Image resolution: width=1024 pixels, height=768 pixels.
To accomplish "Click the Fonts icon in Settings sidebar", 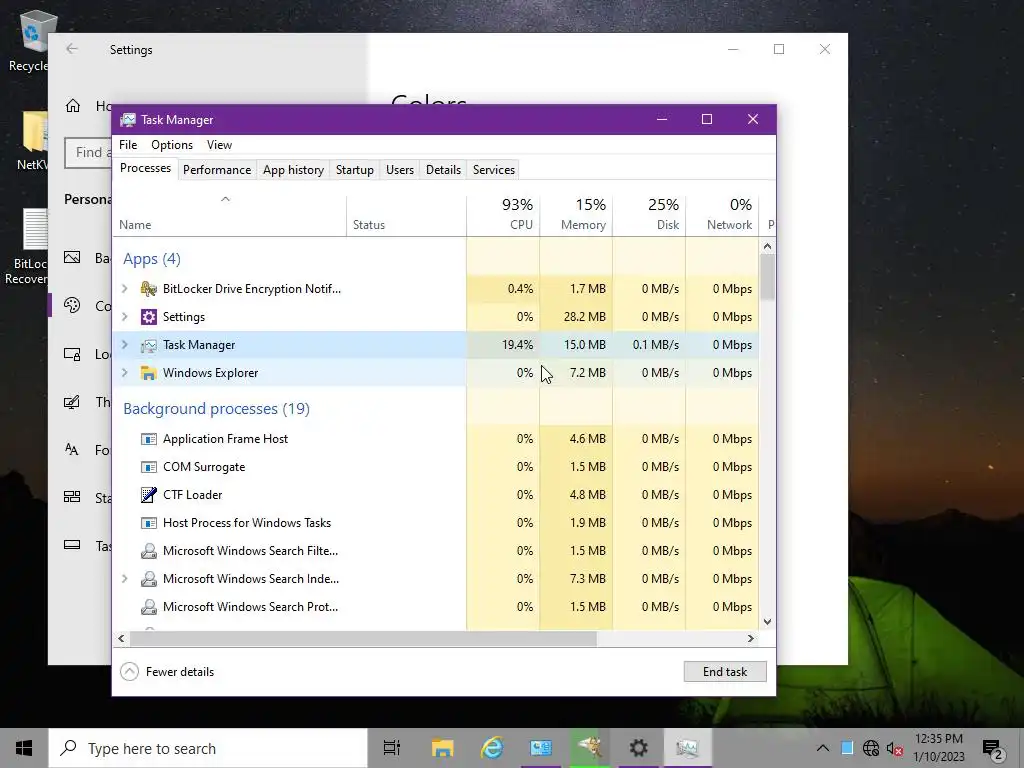I will click(72, 449).
